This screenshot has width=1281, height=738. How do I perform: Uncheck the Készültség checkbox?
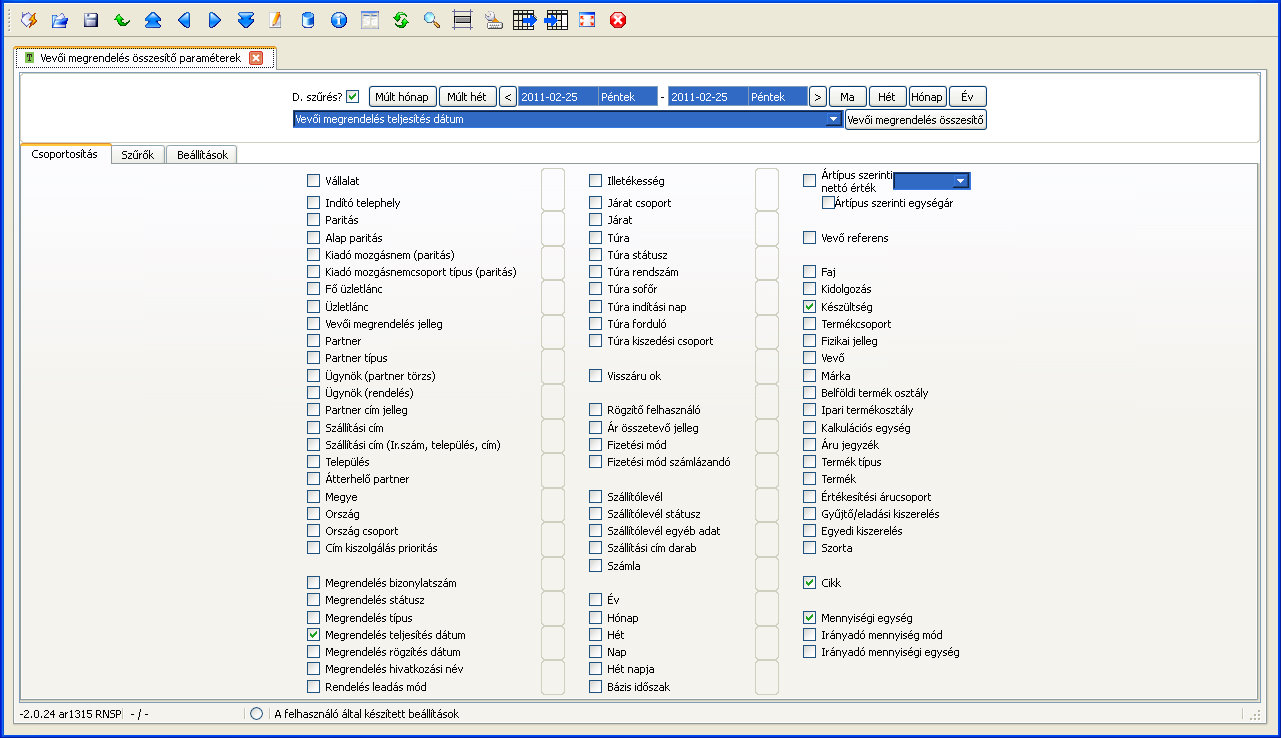click(810, 307)
